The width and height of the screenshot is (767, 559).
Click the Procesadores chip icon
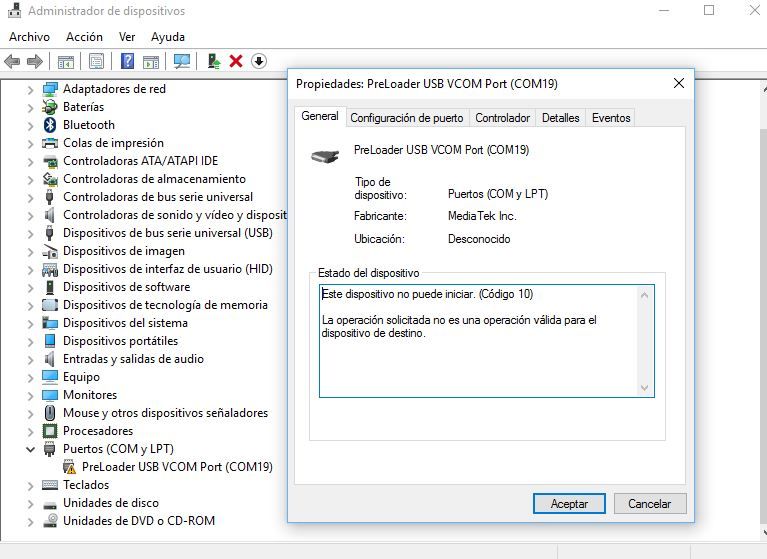pos(50,431)
